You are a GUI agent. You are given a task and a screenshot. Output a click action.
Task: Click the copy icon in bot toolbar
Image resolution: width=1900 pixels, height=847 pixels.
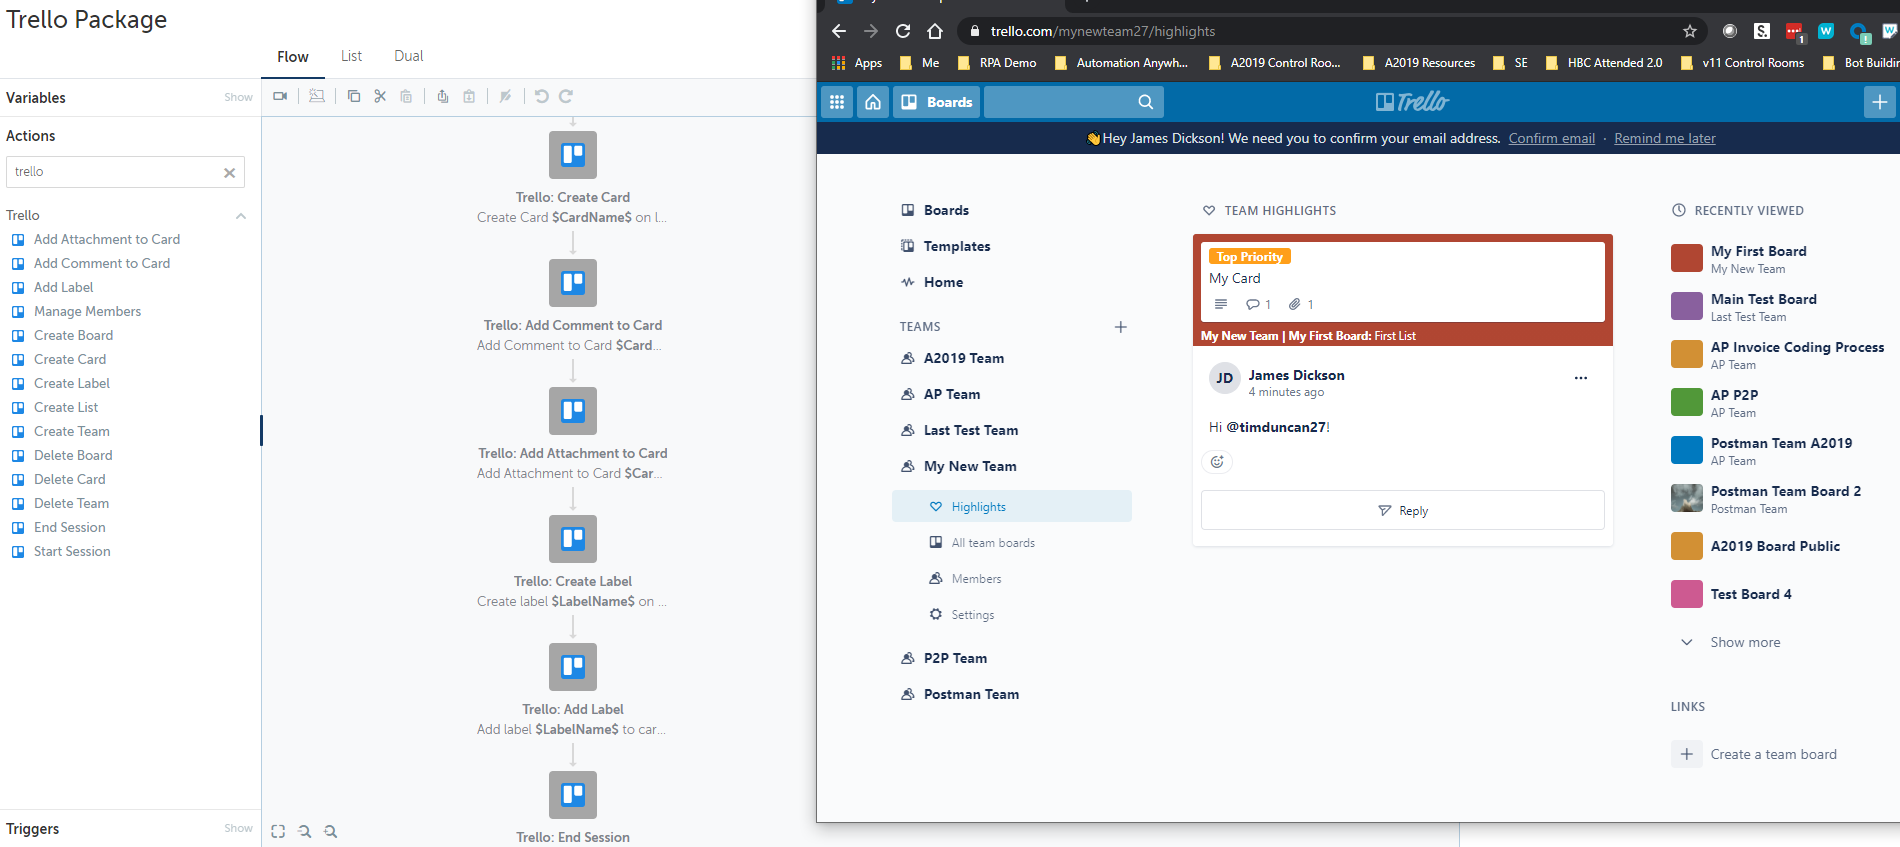[354, 96]
